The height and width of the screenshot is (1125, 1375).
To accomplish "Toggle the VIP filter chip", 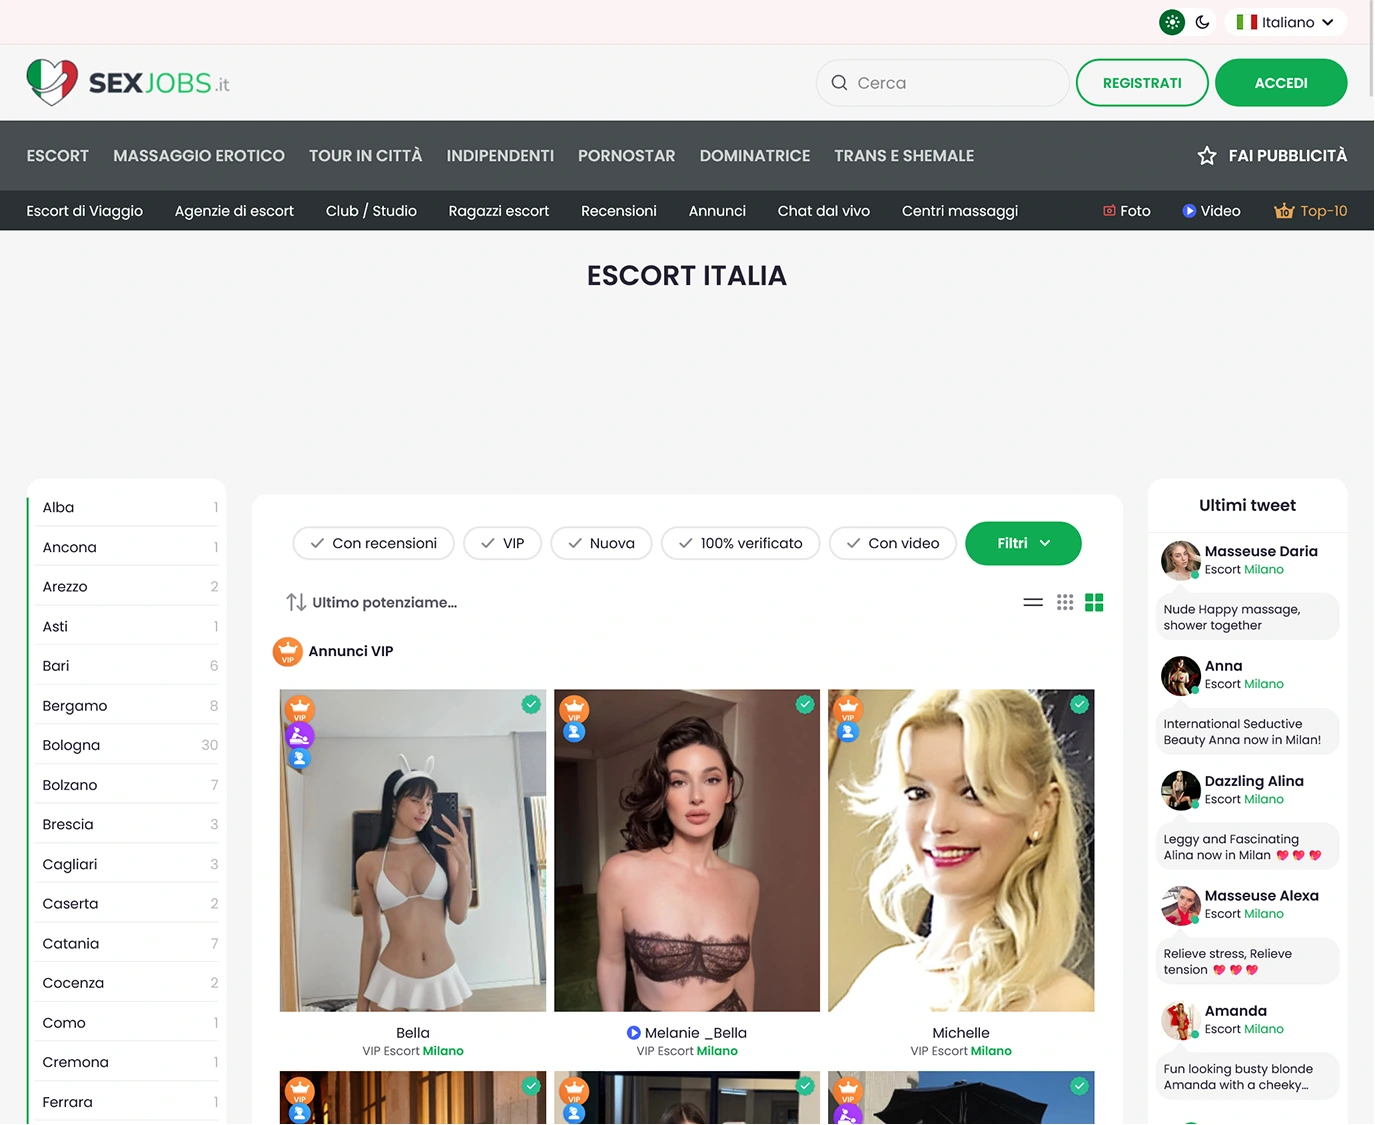I will point(503,543).
